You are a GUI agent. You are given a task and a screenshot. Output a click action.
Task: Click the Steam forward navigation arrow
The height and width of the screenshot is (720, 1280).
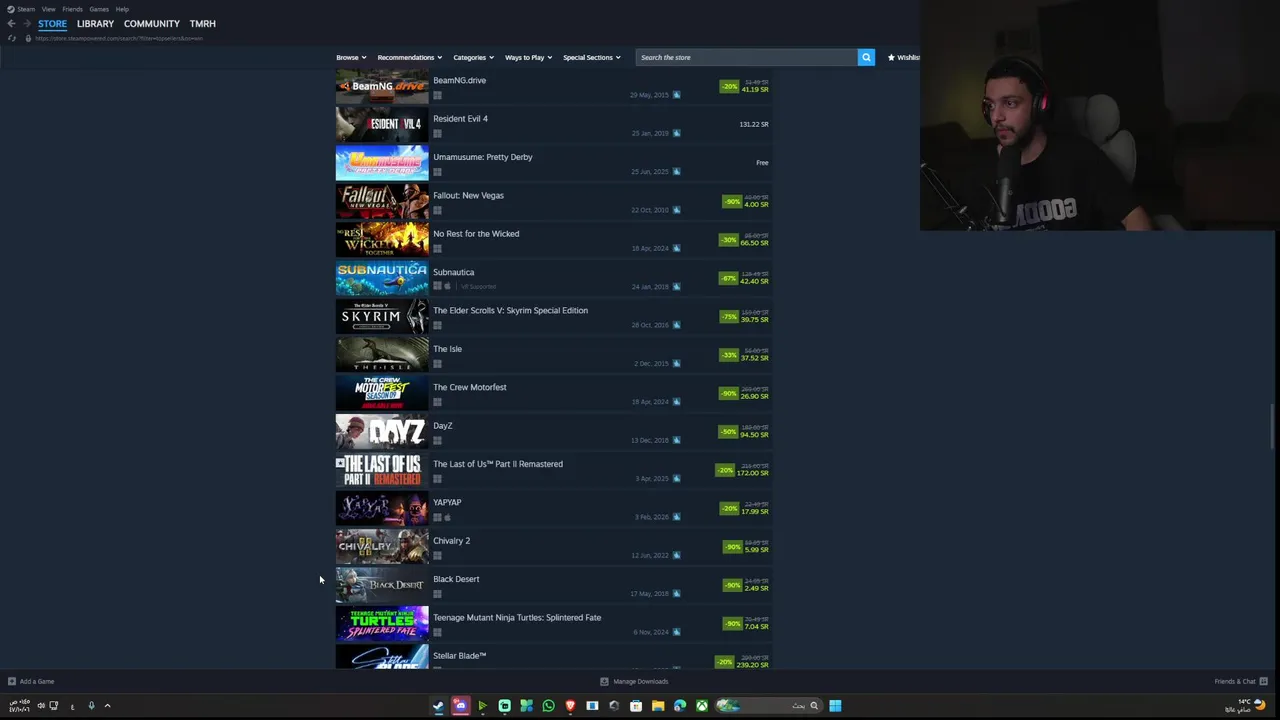tap(26, 23)
